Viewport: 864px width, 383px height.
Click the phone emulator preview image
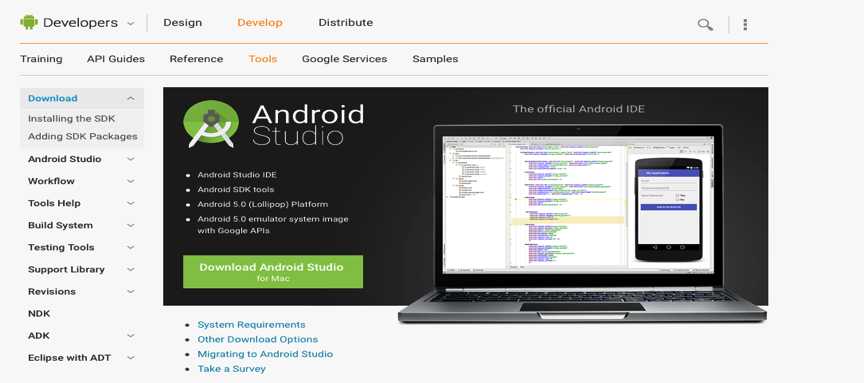pyautogui.click(x=669, y=209)
